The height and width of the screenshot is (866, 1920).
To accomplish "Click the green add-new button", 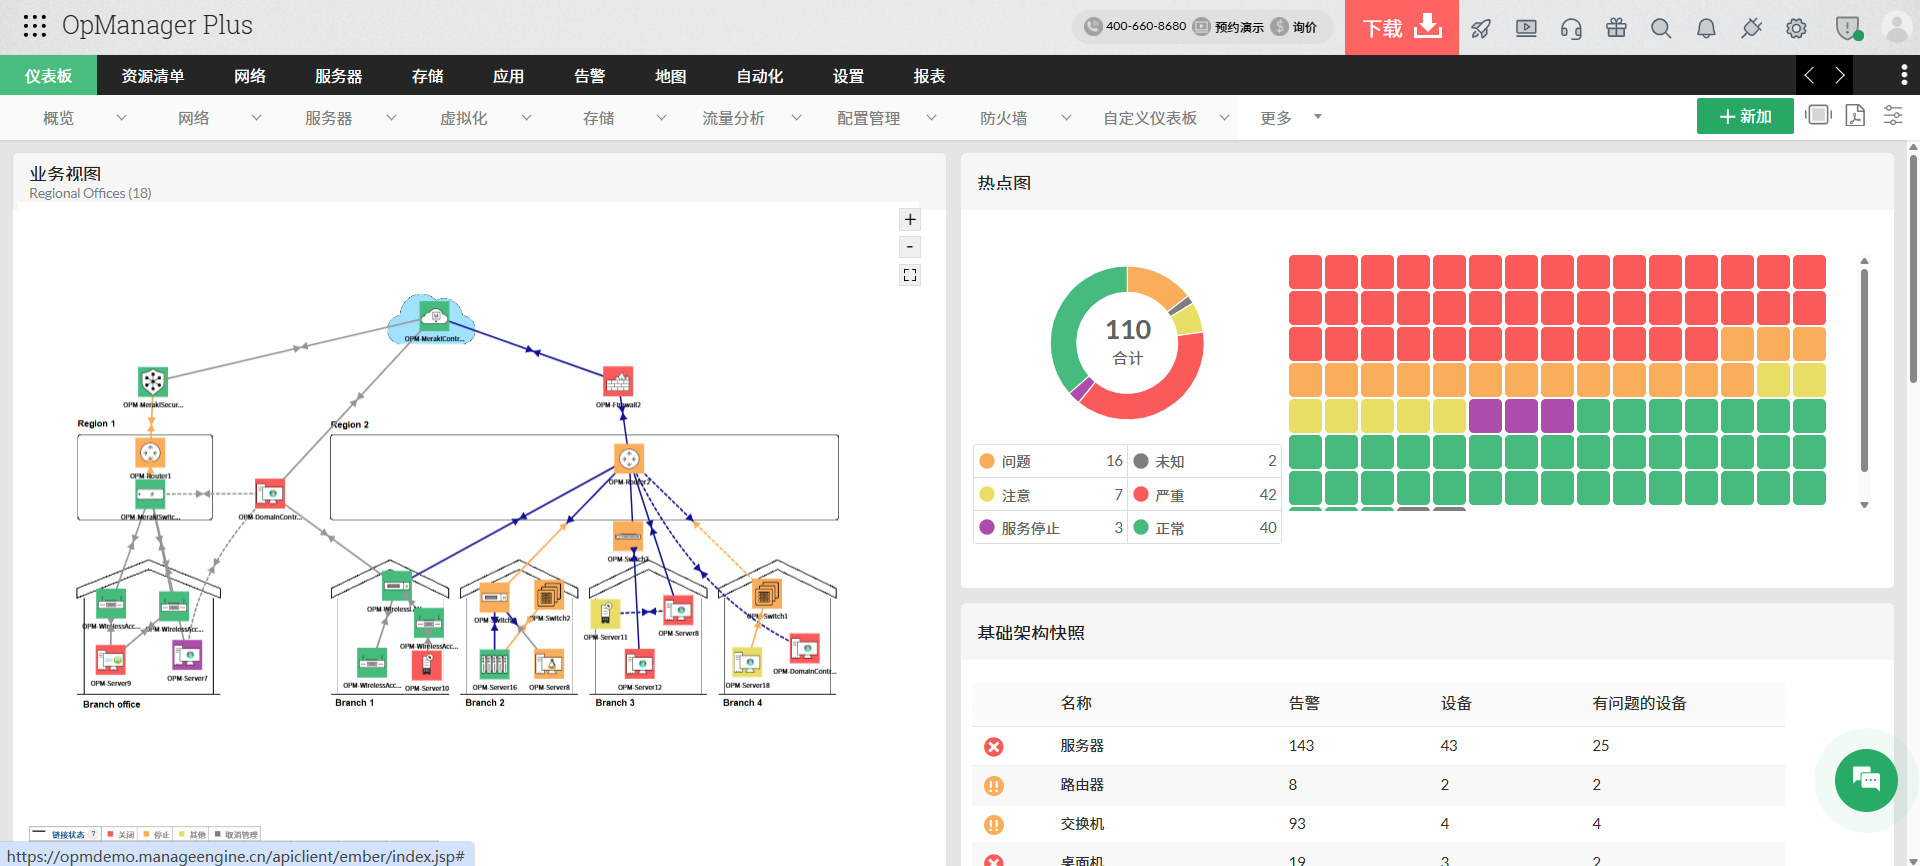I will pos(1745,116).
